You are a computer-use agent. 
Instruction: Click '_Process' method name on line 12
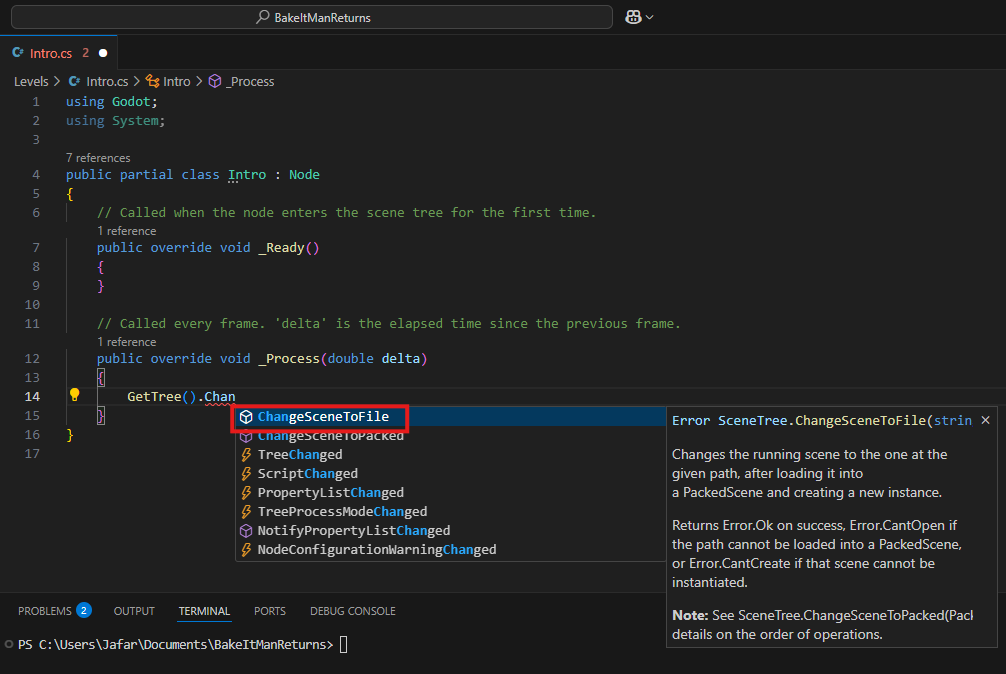289,358
